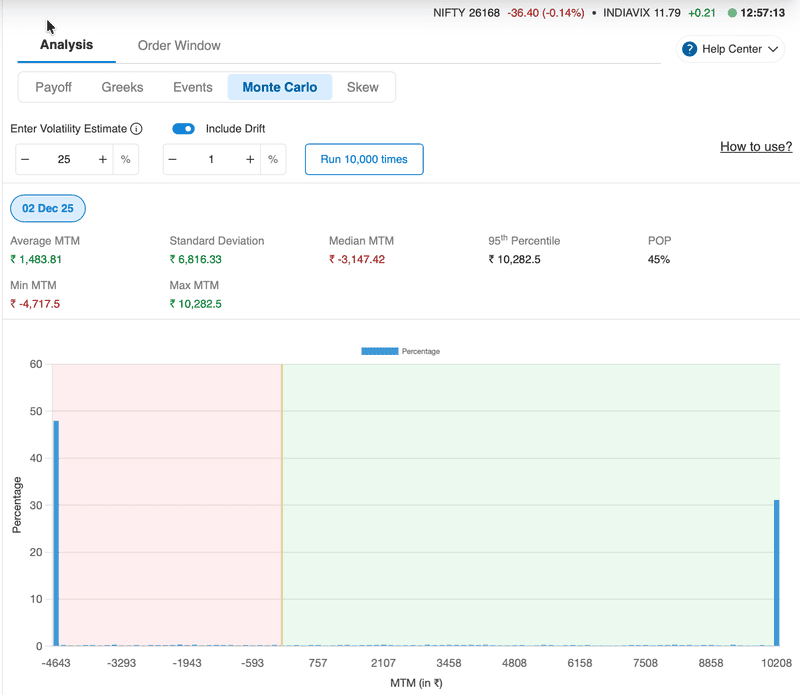Click the Help Center question mark icon
The width and height of the screenshot is (800, 695).
click(x=688, y=48)
